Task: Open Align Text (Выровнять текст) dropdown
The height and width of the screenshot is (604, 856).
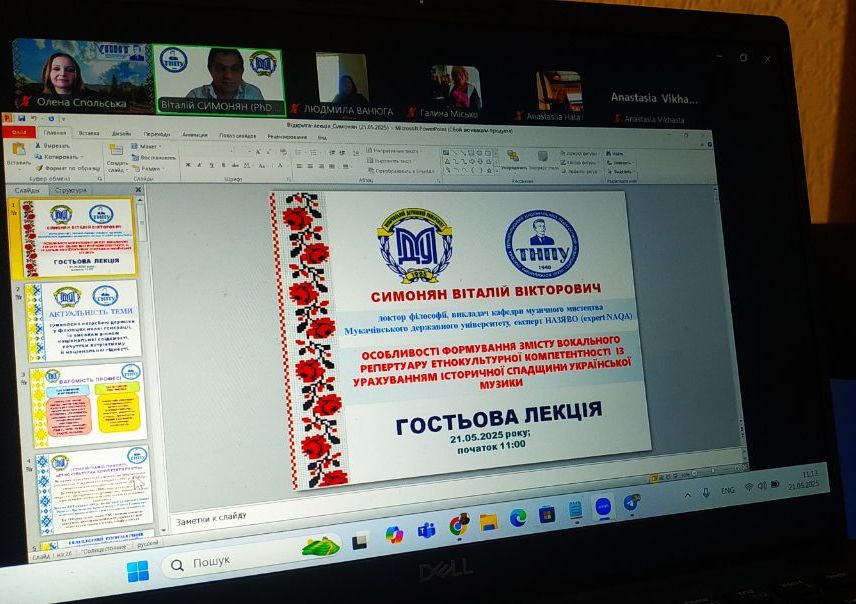Action: pos(390,161)
